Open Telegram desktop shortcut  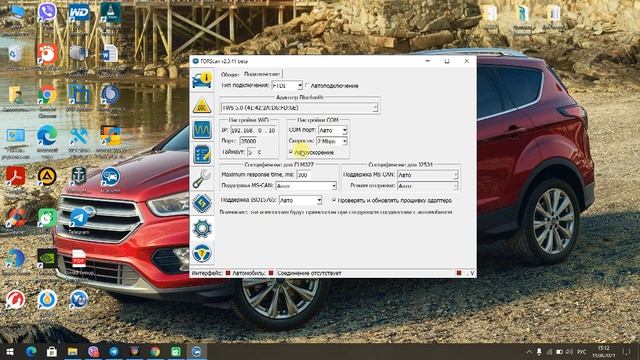click(x=78, y=217)
